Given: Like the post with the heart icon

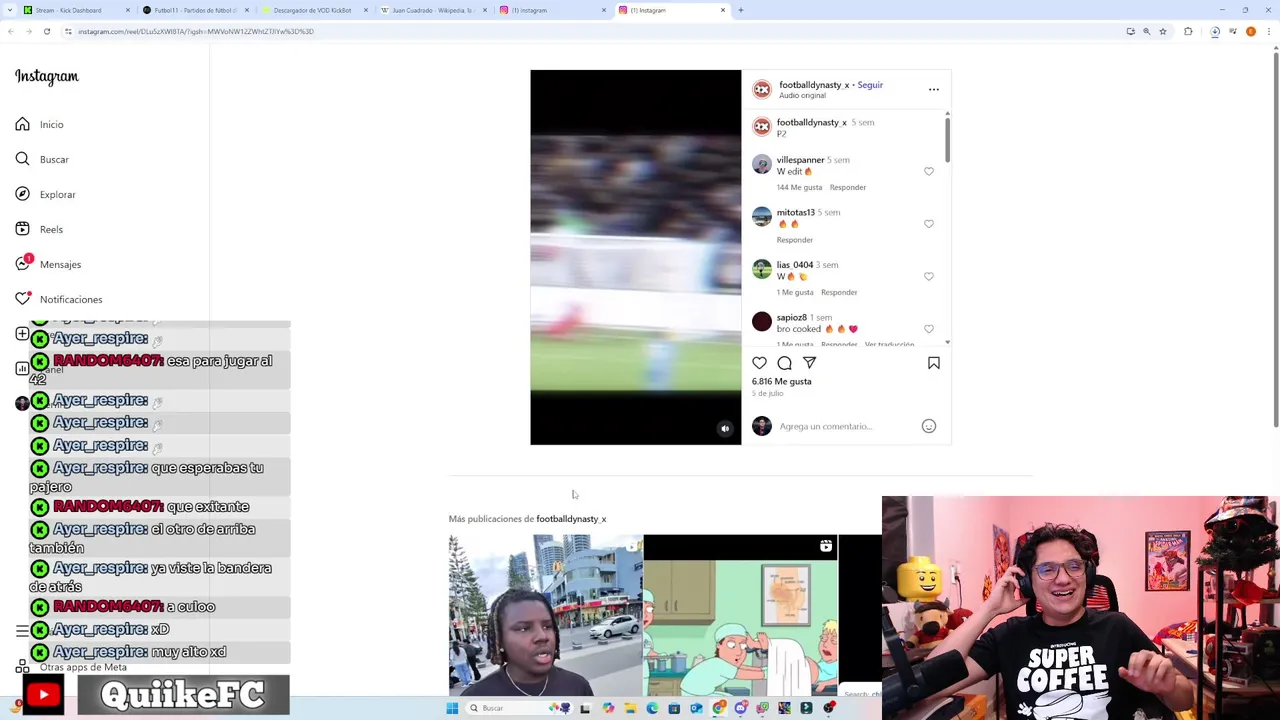Looking at the screenshot, I should click(x=759, y=363).
